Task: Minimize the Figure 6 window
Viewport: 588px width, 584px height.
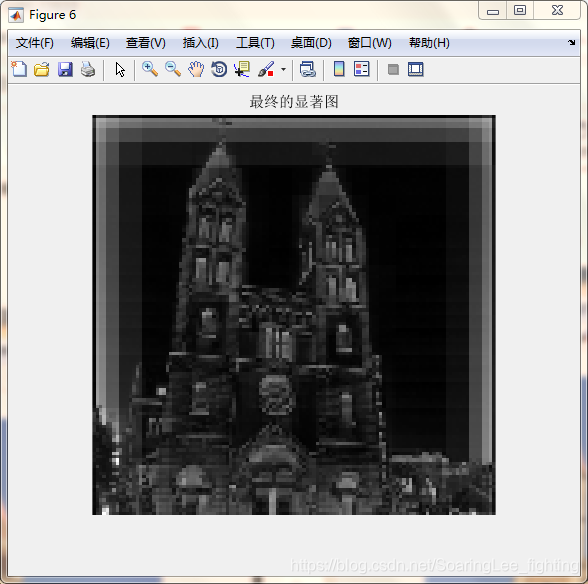Action: (x=493, y=11)
